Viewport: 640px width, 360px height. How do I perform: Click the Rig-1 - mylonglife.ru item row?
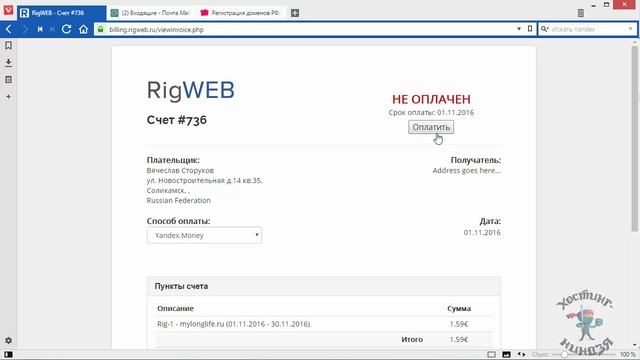[x=324, y=324]
